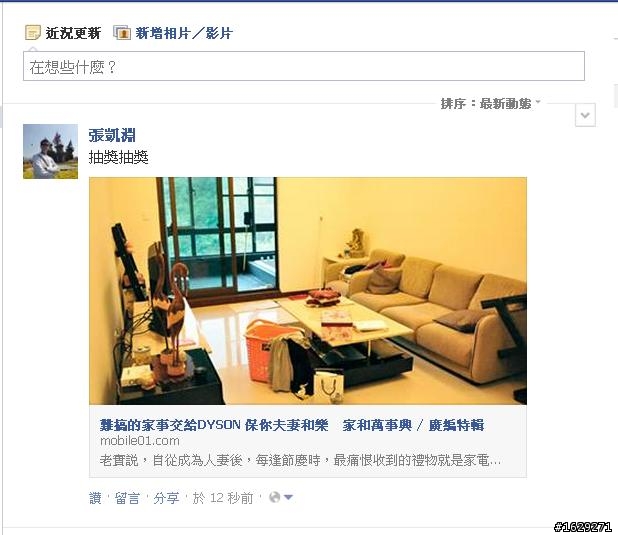Screen dimensions: 618x535
Task: Select the 新增相片／影片 tab
Action: point(184,33)
